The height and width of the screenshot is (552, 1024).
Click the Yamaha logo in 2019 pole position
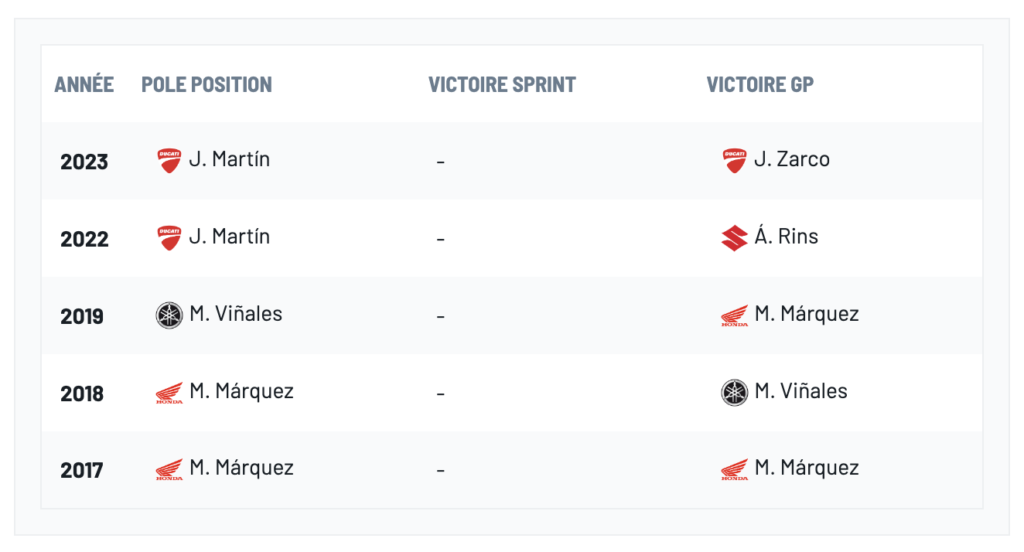(169, 315)
